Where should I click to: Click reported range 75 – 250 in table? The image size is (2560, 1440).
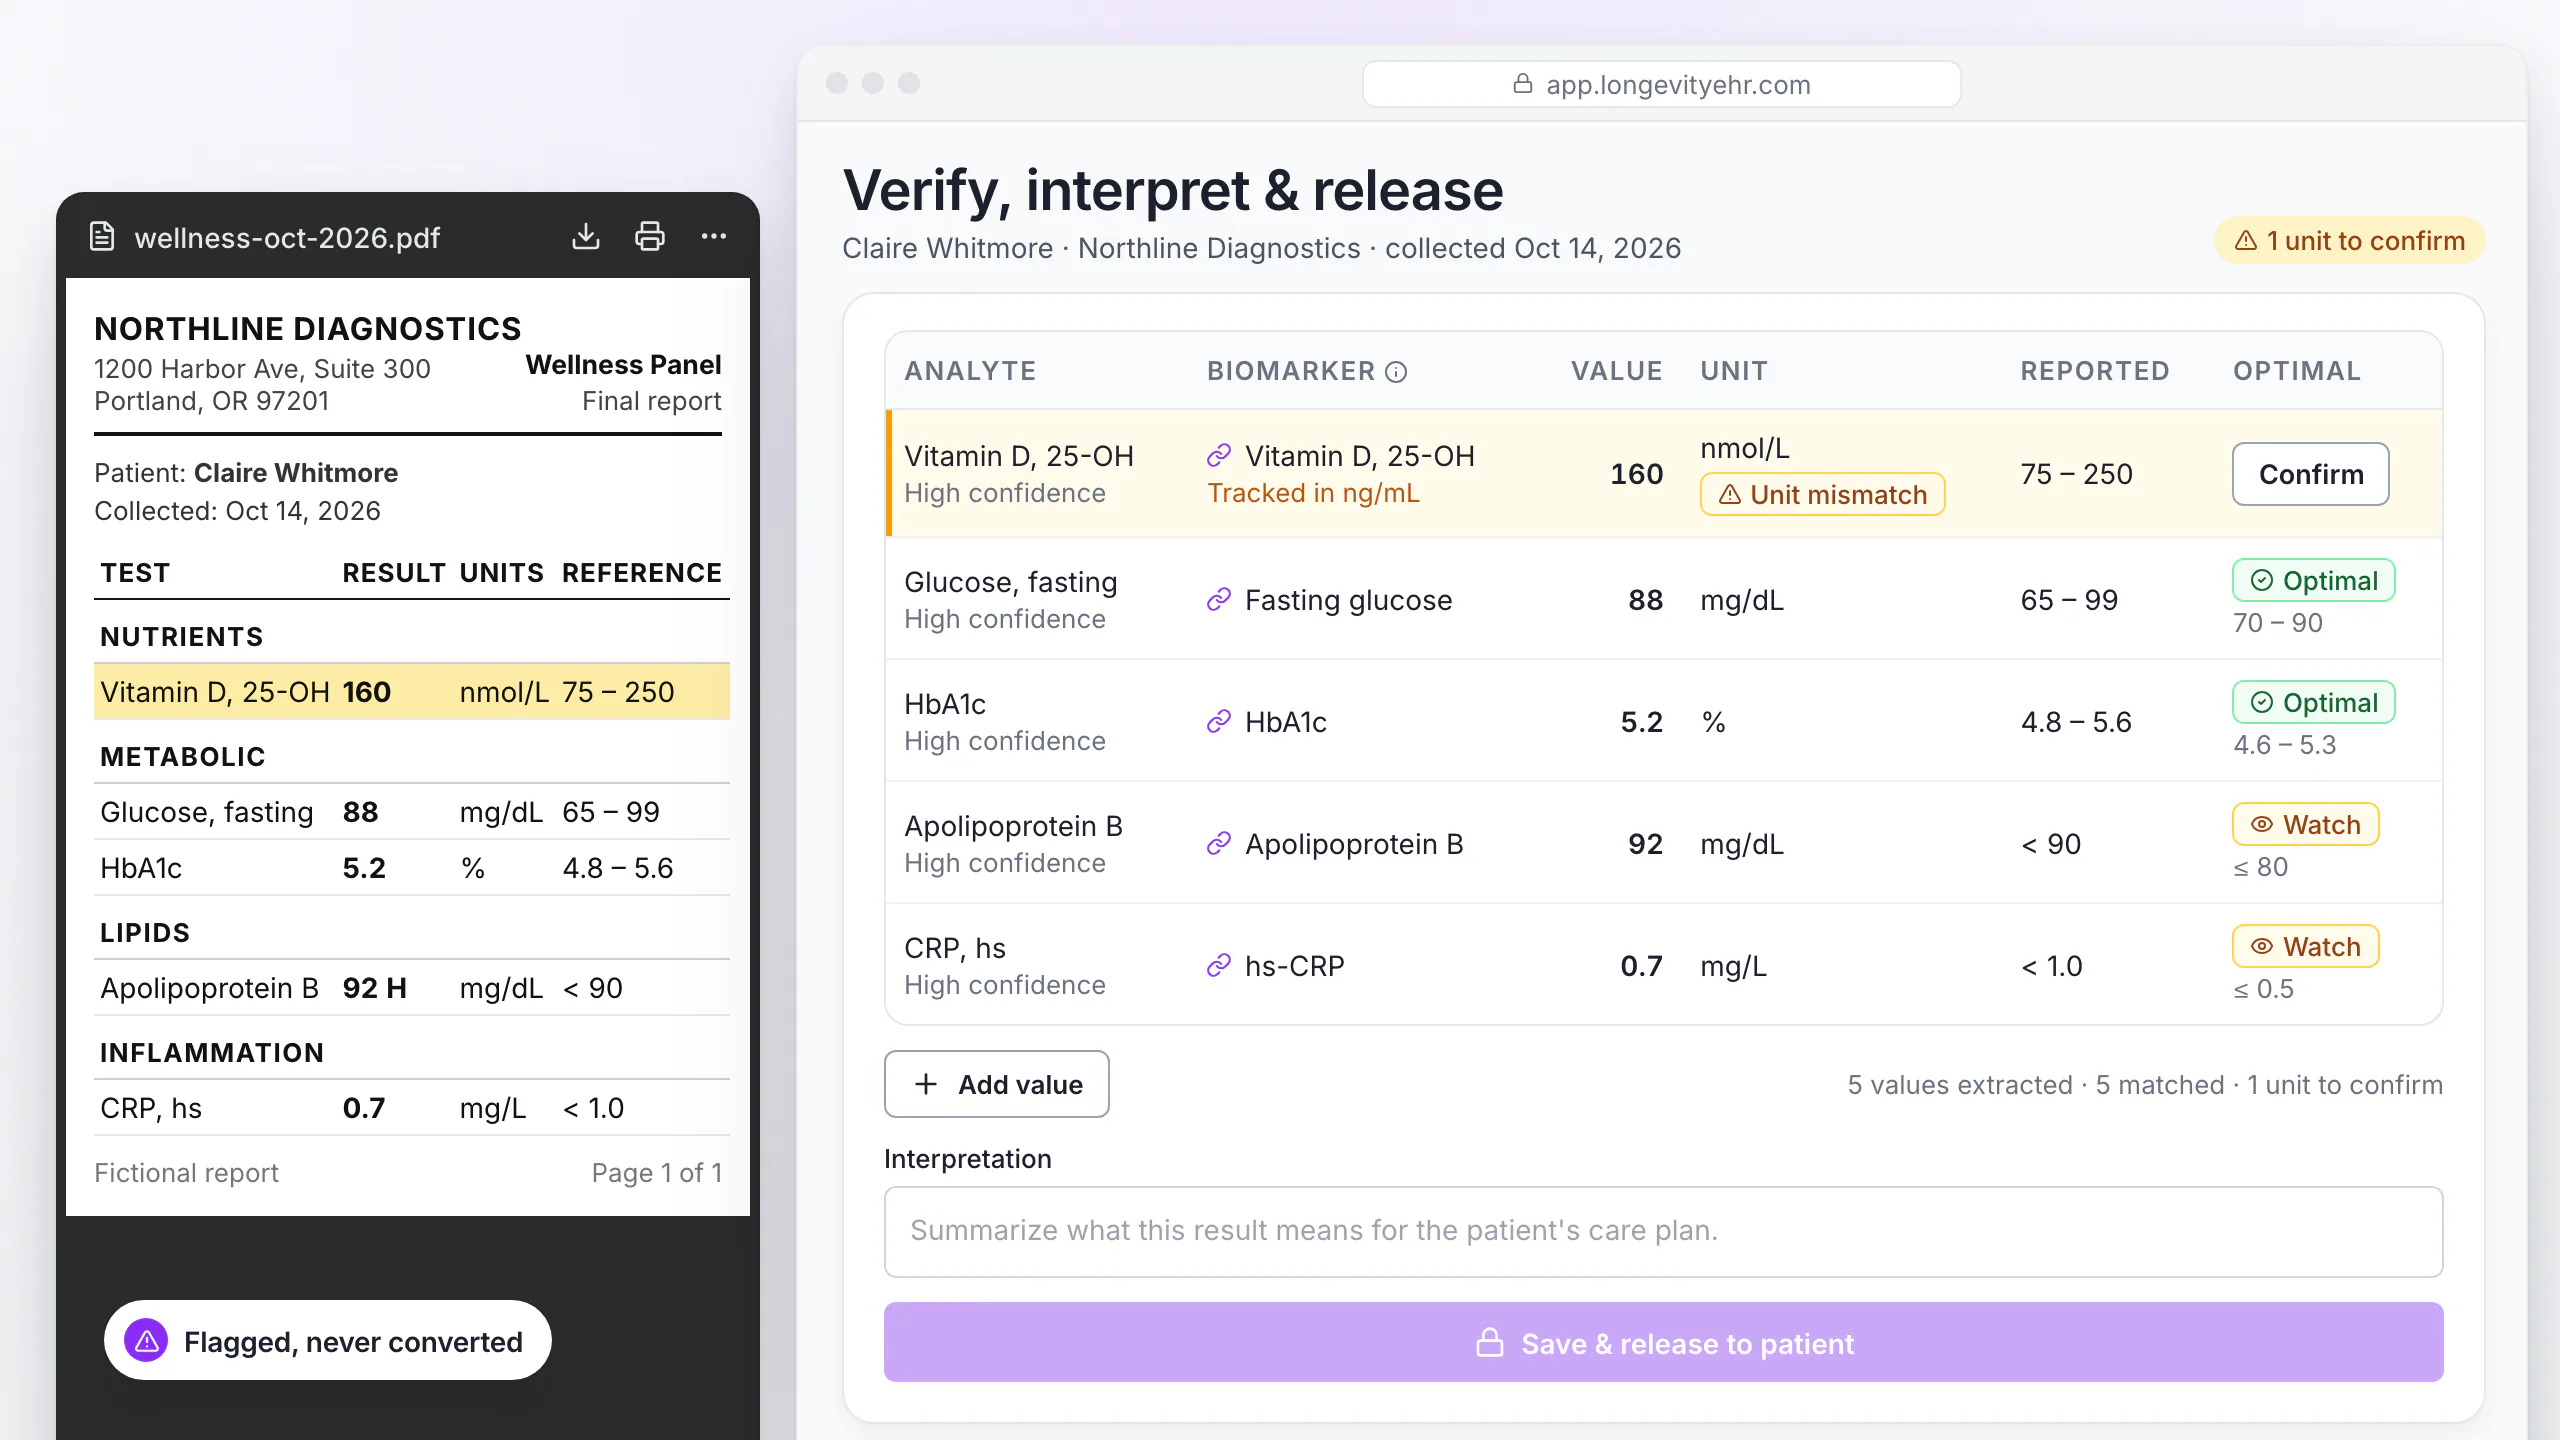point(2077,474)
